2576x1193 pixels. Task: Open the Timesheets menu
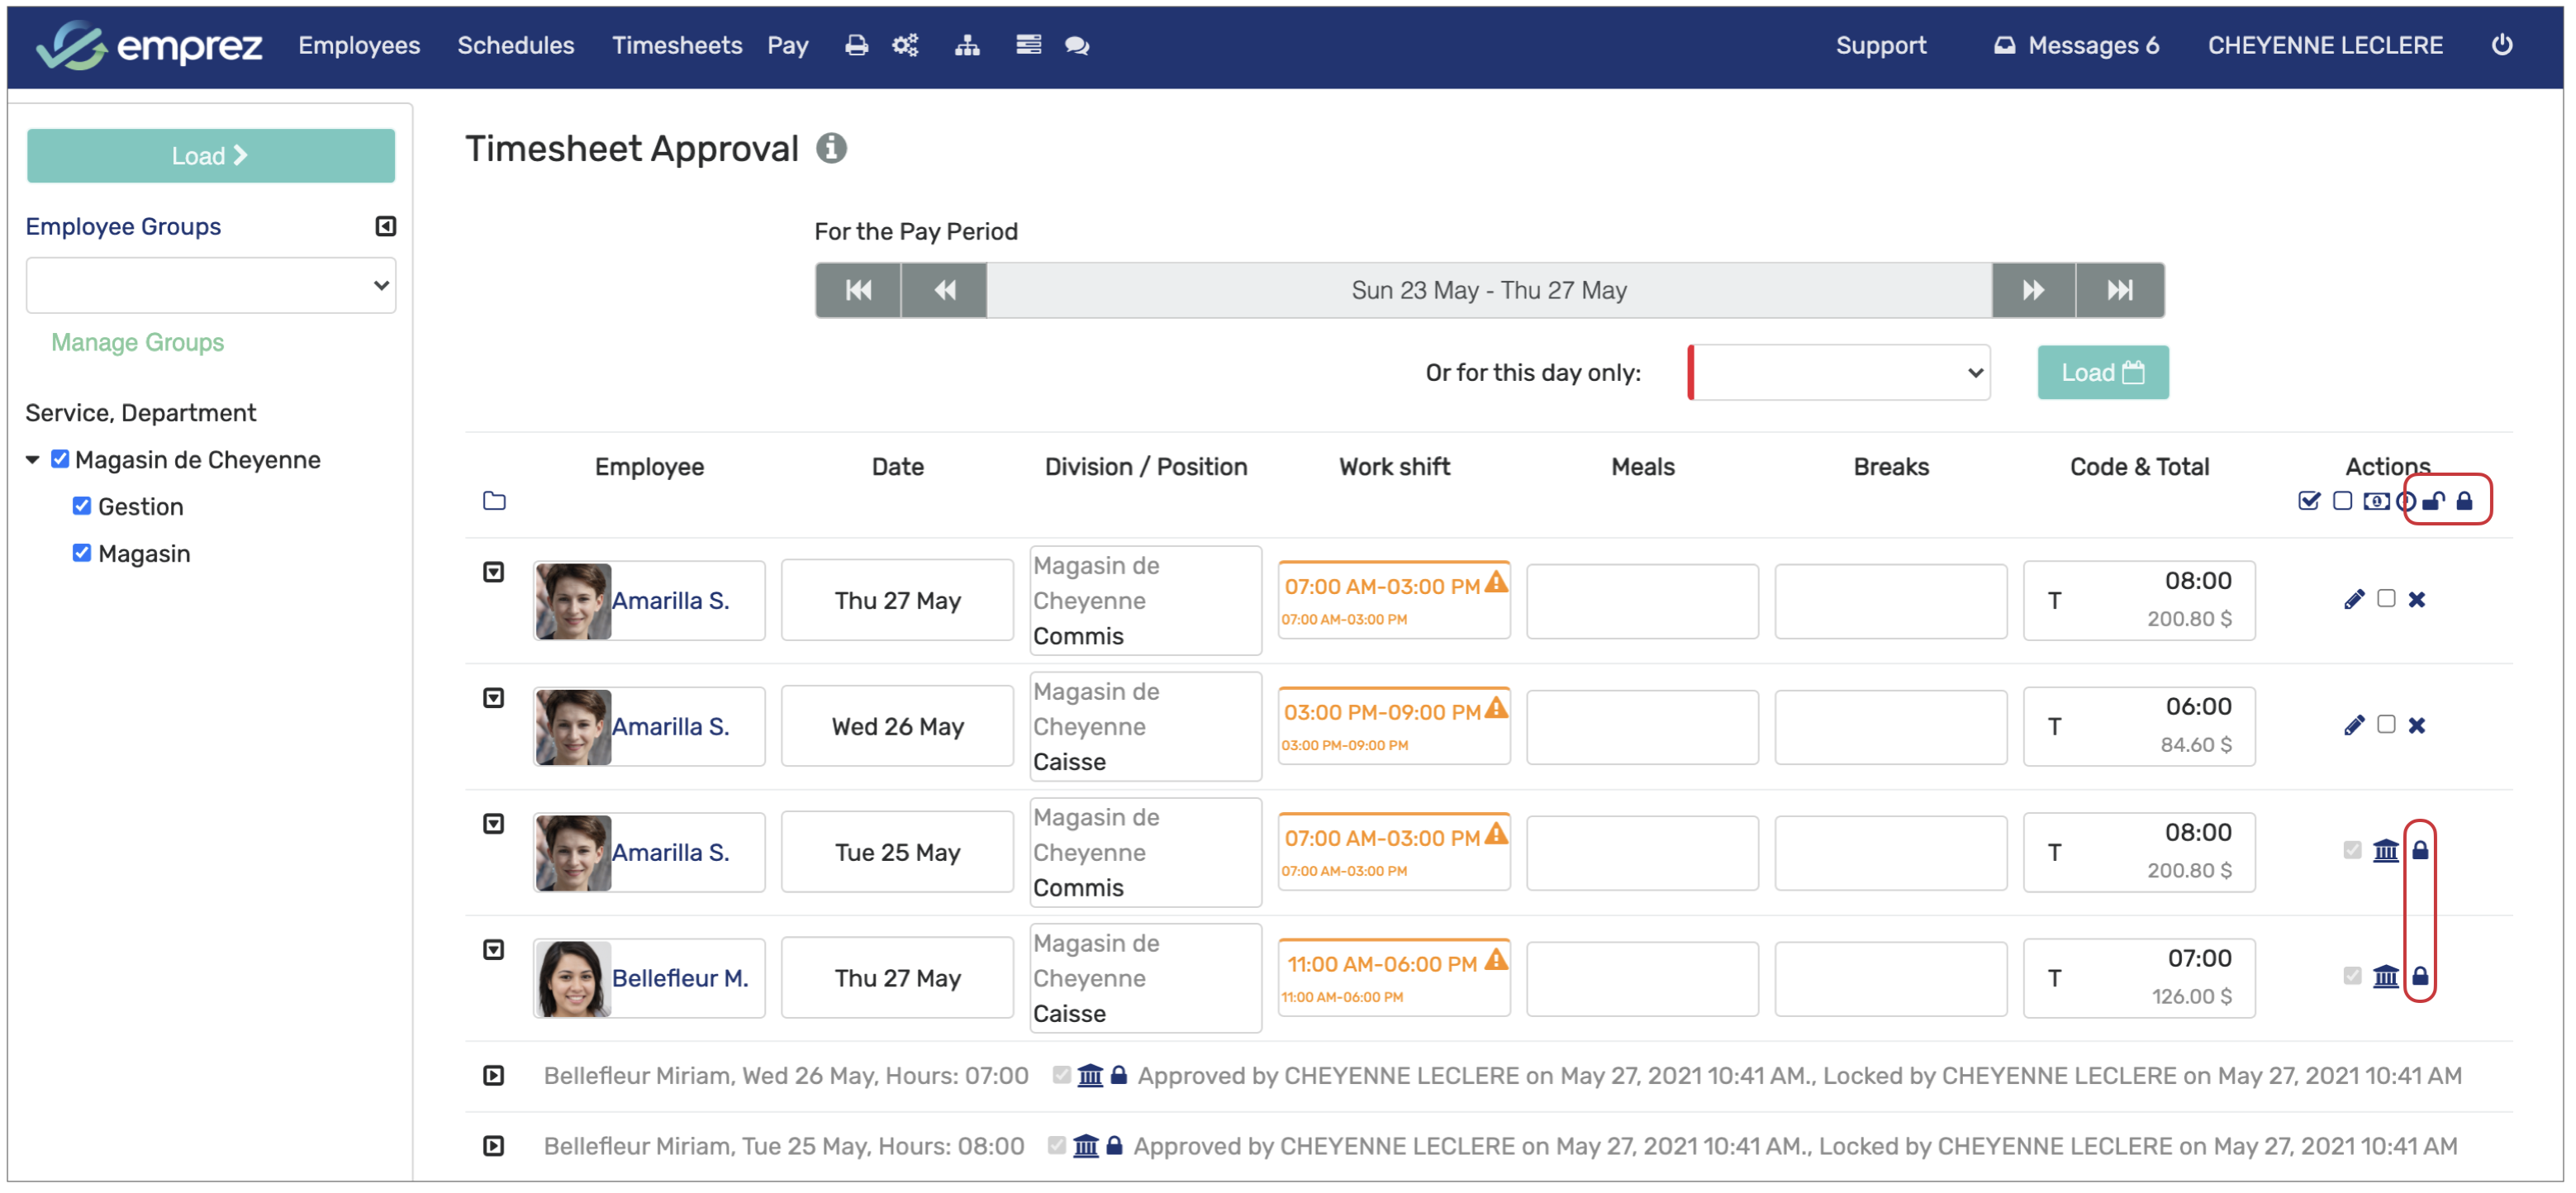click(676, 45)
